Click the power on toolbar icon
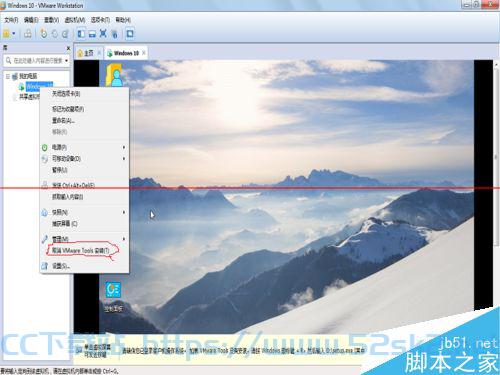Viewport: 500px width, 375px height. coord(6,34)
